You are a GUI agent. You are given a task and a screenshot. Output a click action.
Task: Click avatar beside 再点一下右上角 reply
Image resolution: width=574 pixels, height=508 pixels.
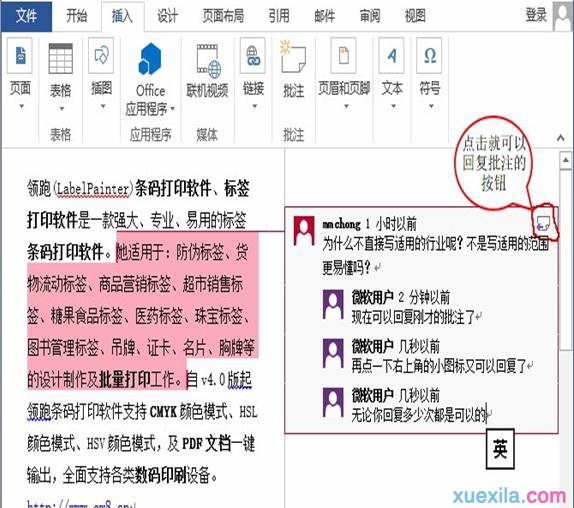pos(333,354)
